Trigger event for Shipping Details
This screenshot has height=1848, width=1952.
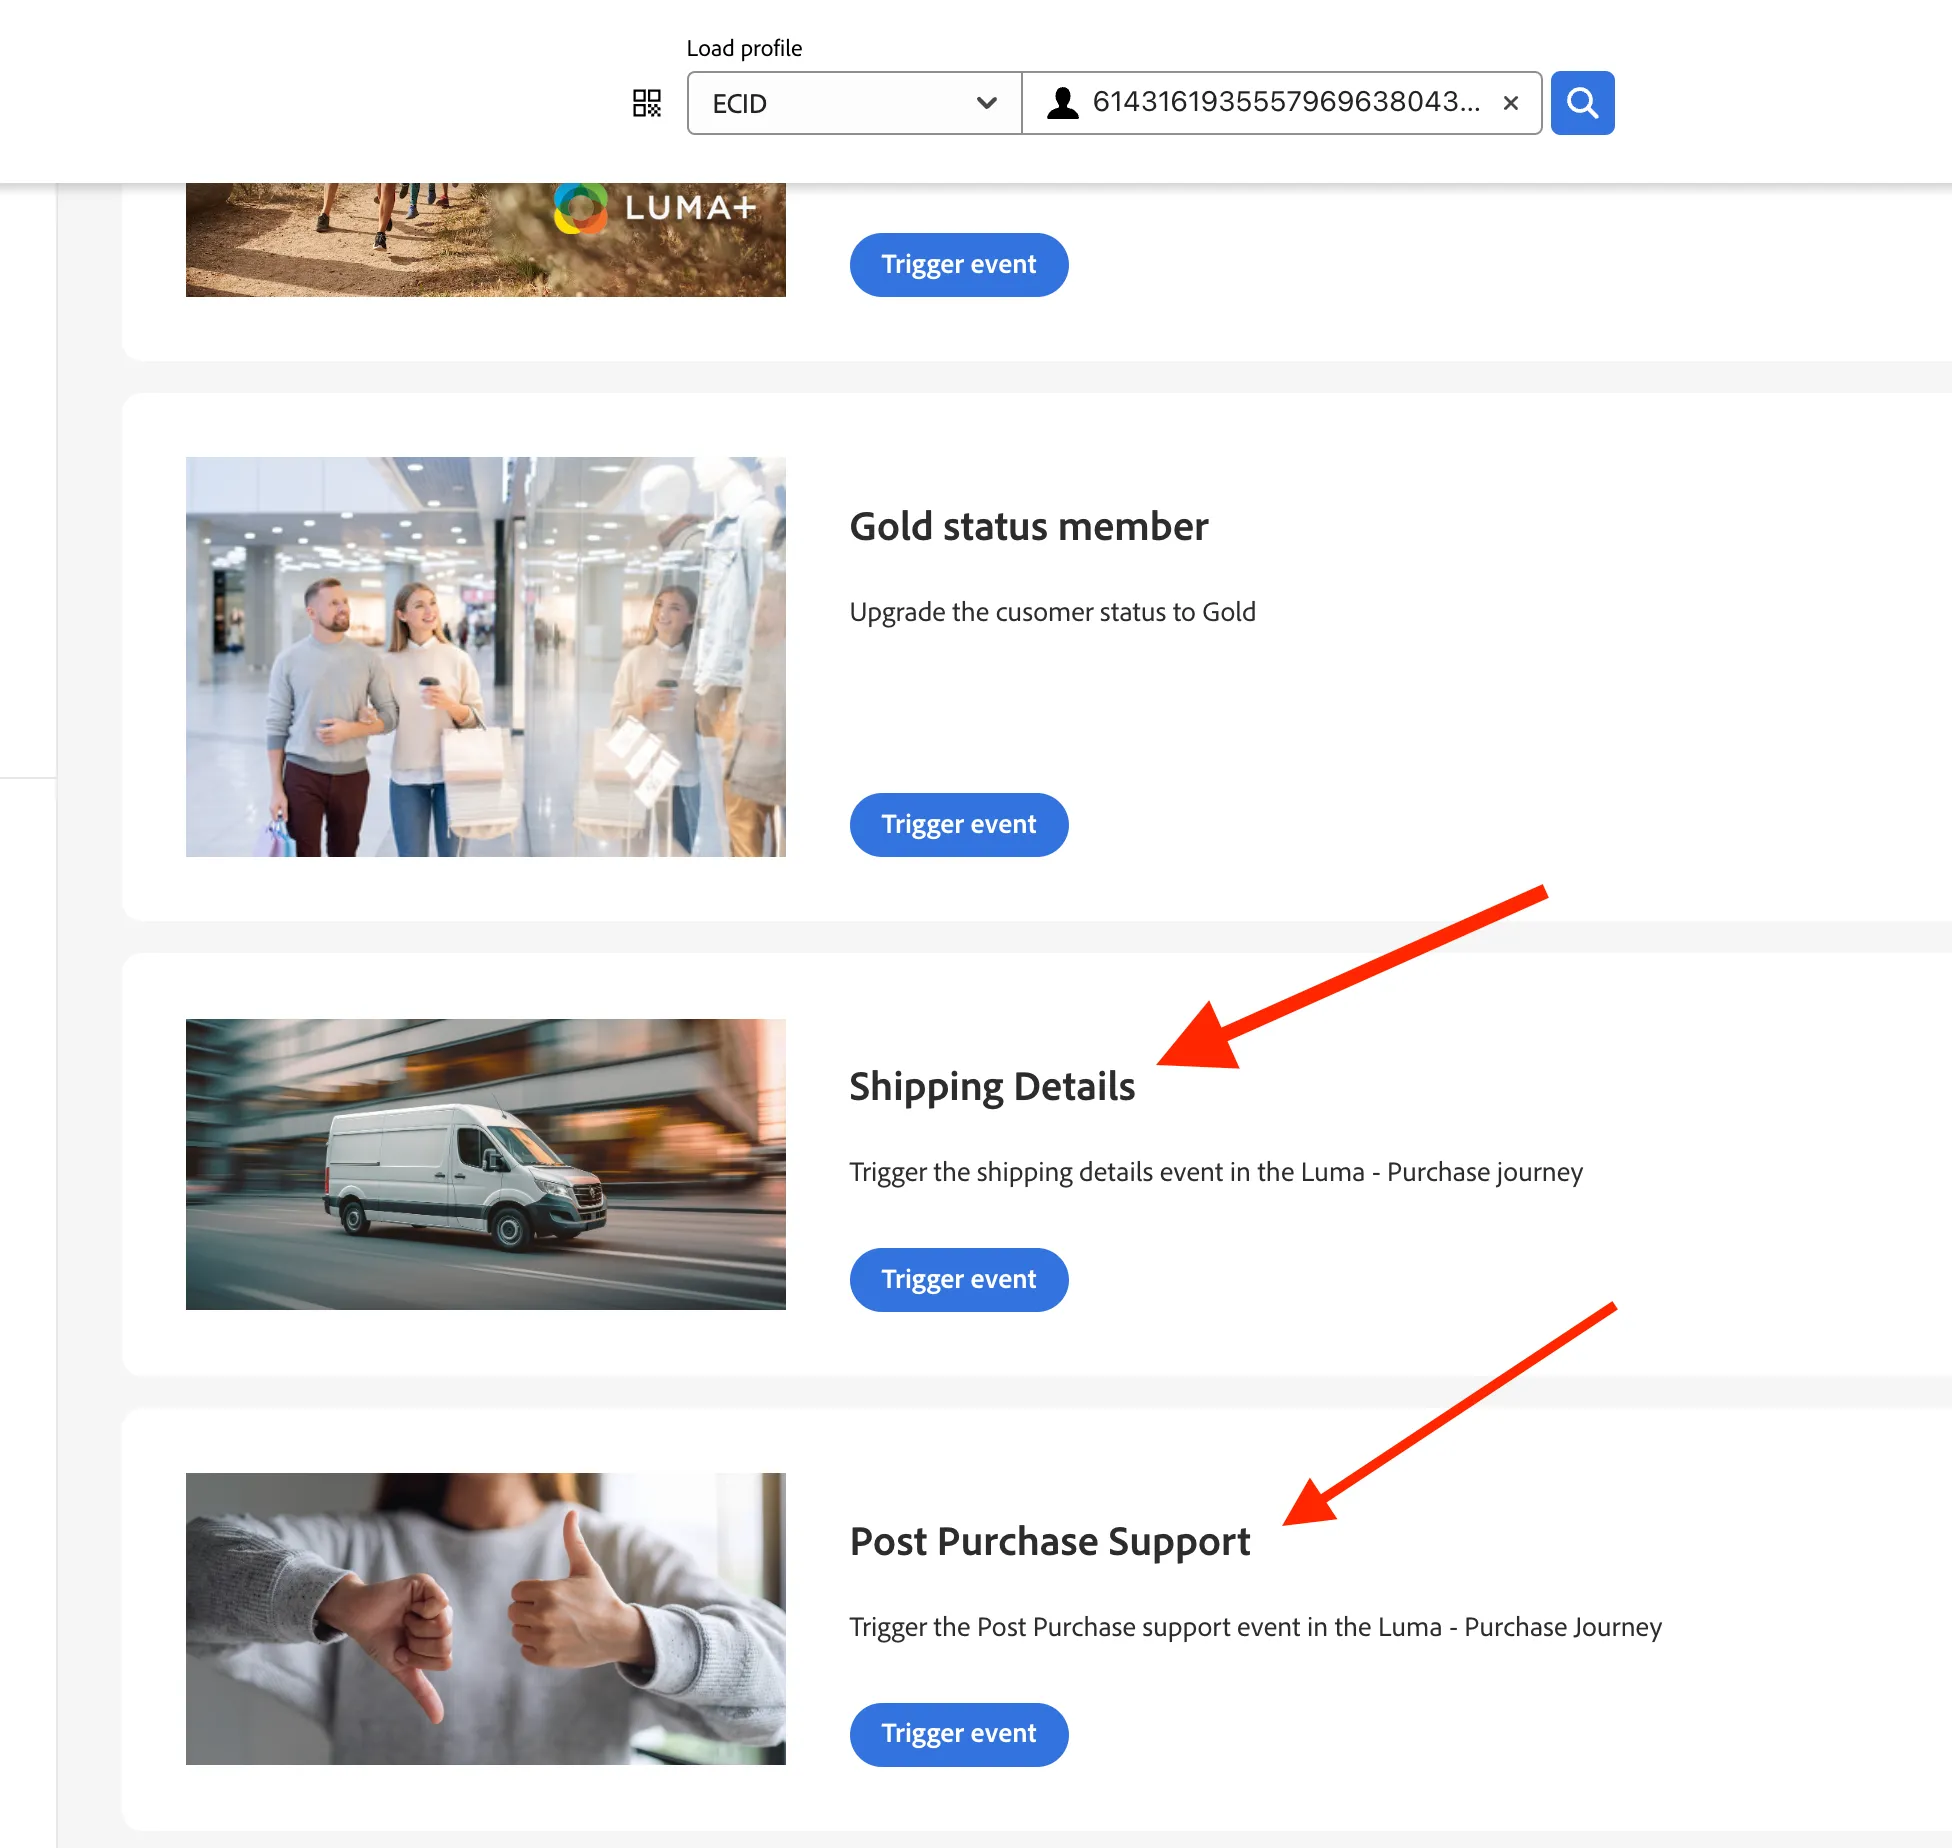[958, 1280]
